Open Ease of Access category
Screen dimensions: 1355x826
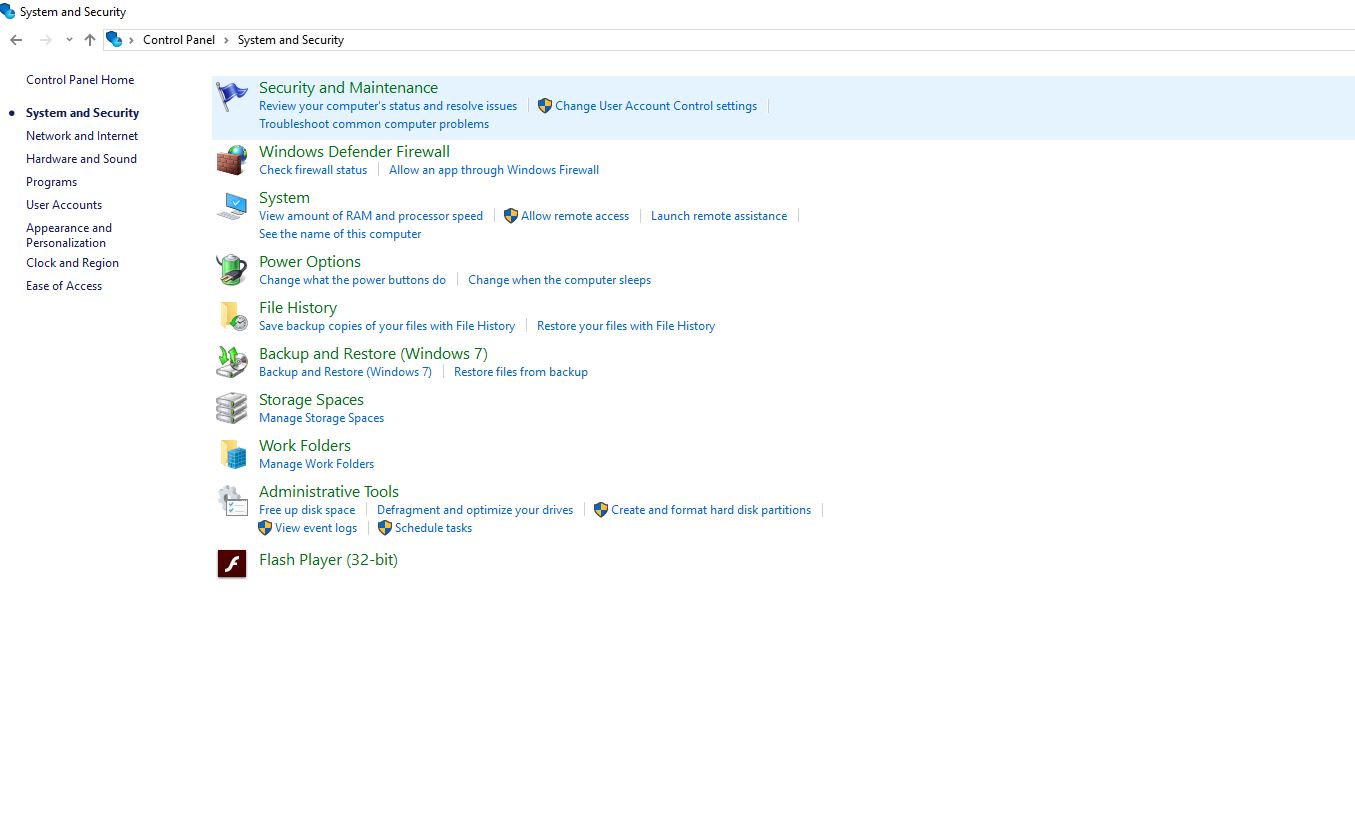click(64, 286)
